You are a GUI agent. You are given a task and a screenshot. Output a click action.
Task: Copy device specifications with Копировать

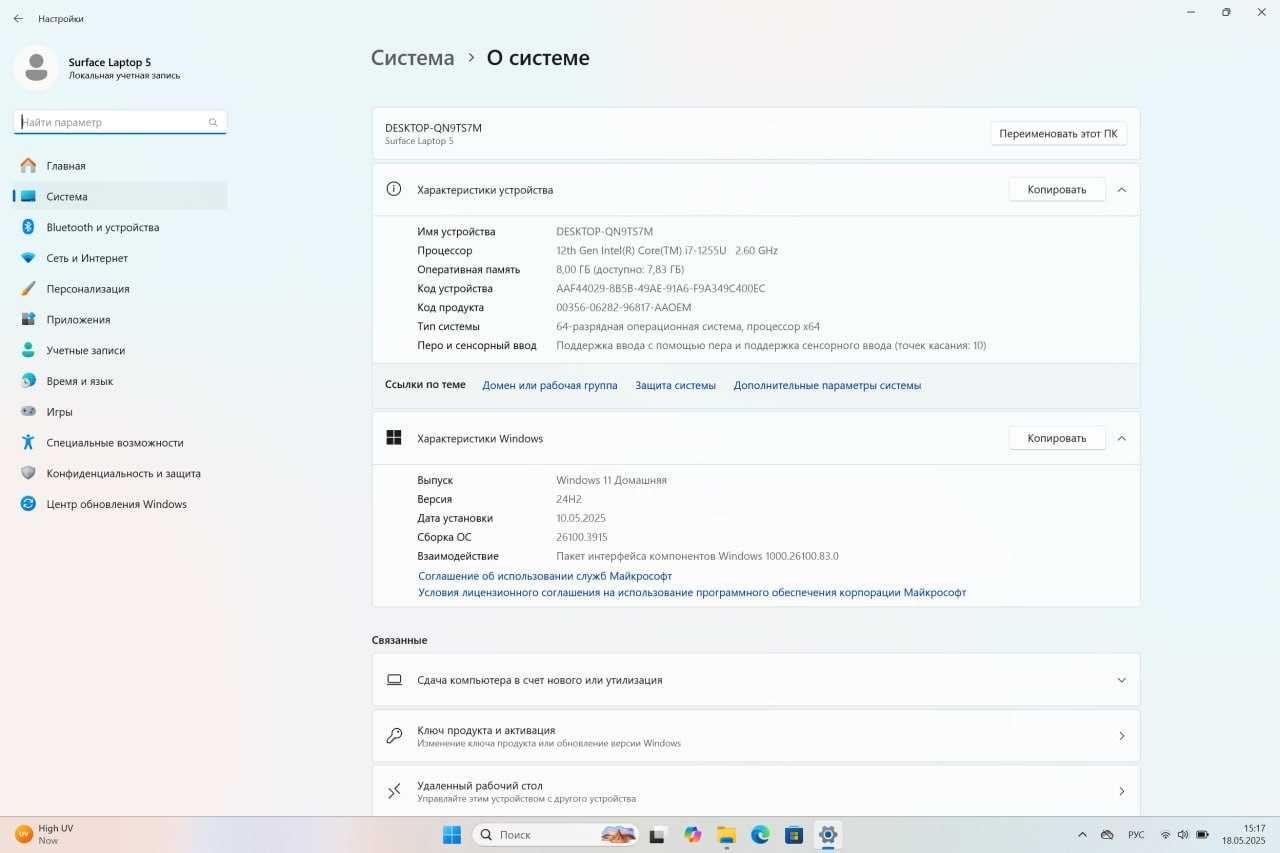tap(1057, 189)
